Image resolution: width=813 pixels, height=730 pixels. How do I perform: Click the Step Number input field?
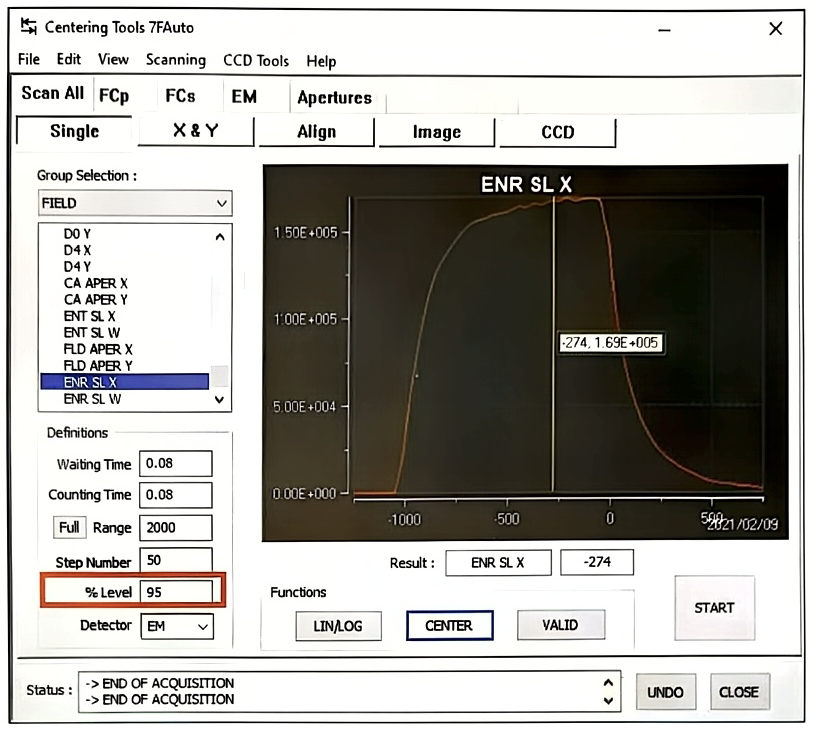click(175, 560)
